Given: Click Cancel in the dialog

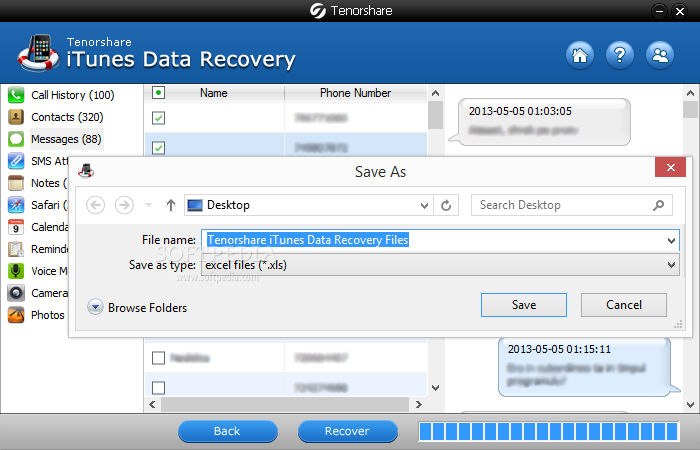Looking at the screenshot, I should click(x=624, y=305).
